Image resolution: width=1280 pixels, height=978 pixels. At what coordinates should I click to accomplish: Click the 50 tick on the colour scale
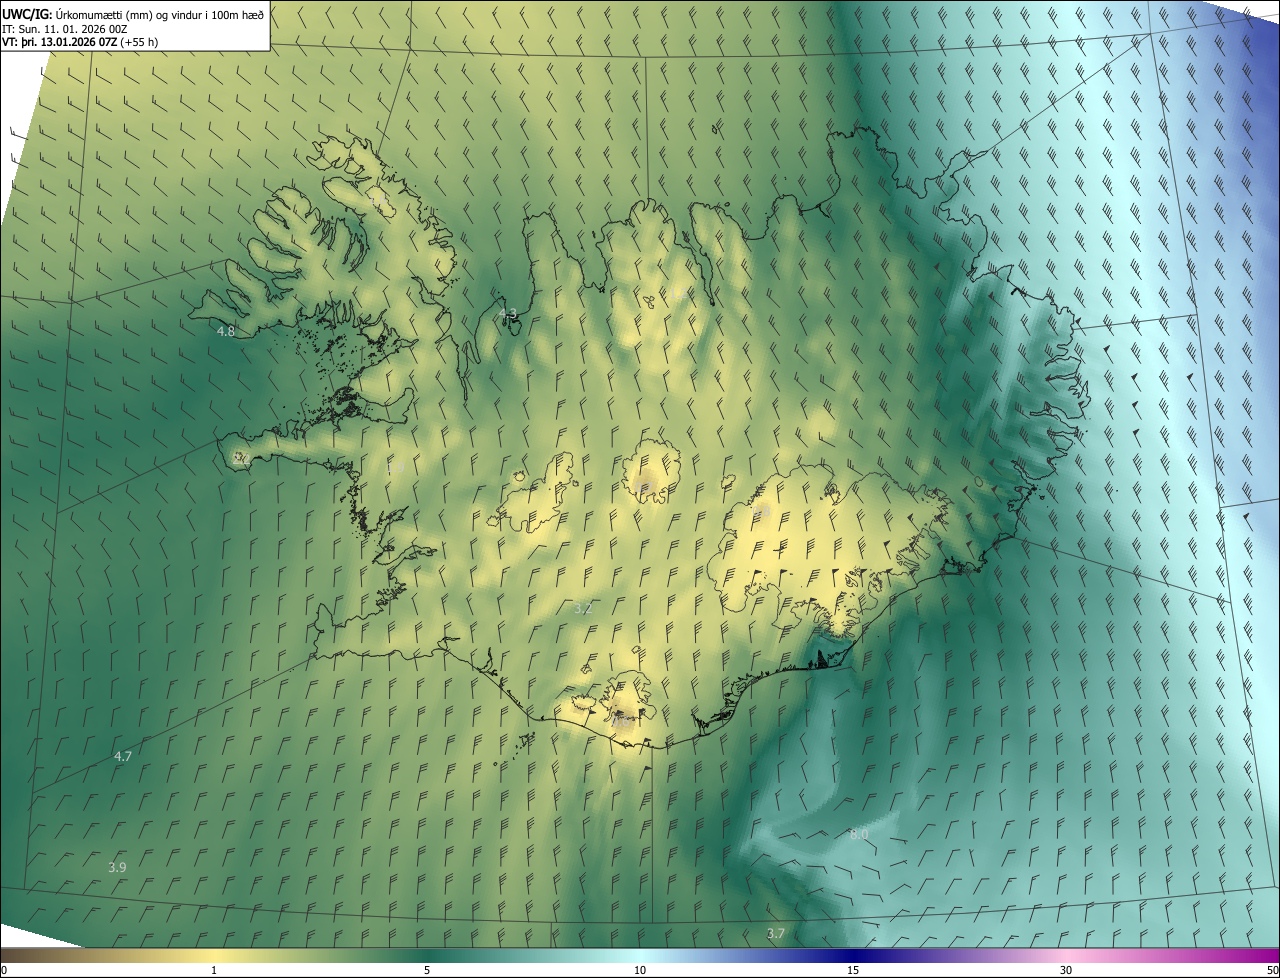coord(1272,970)
